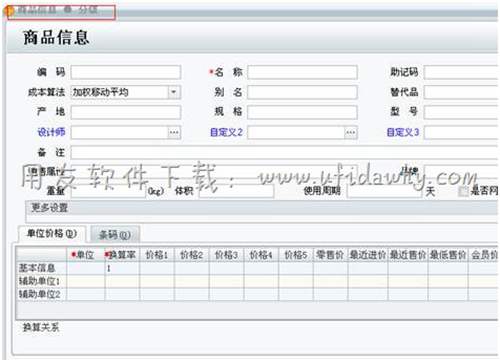Click the 重量 input field
Screen dimensions: 500x362
tap(108, 191)
